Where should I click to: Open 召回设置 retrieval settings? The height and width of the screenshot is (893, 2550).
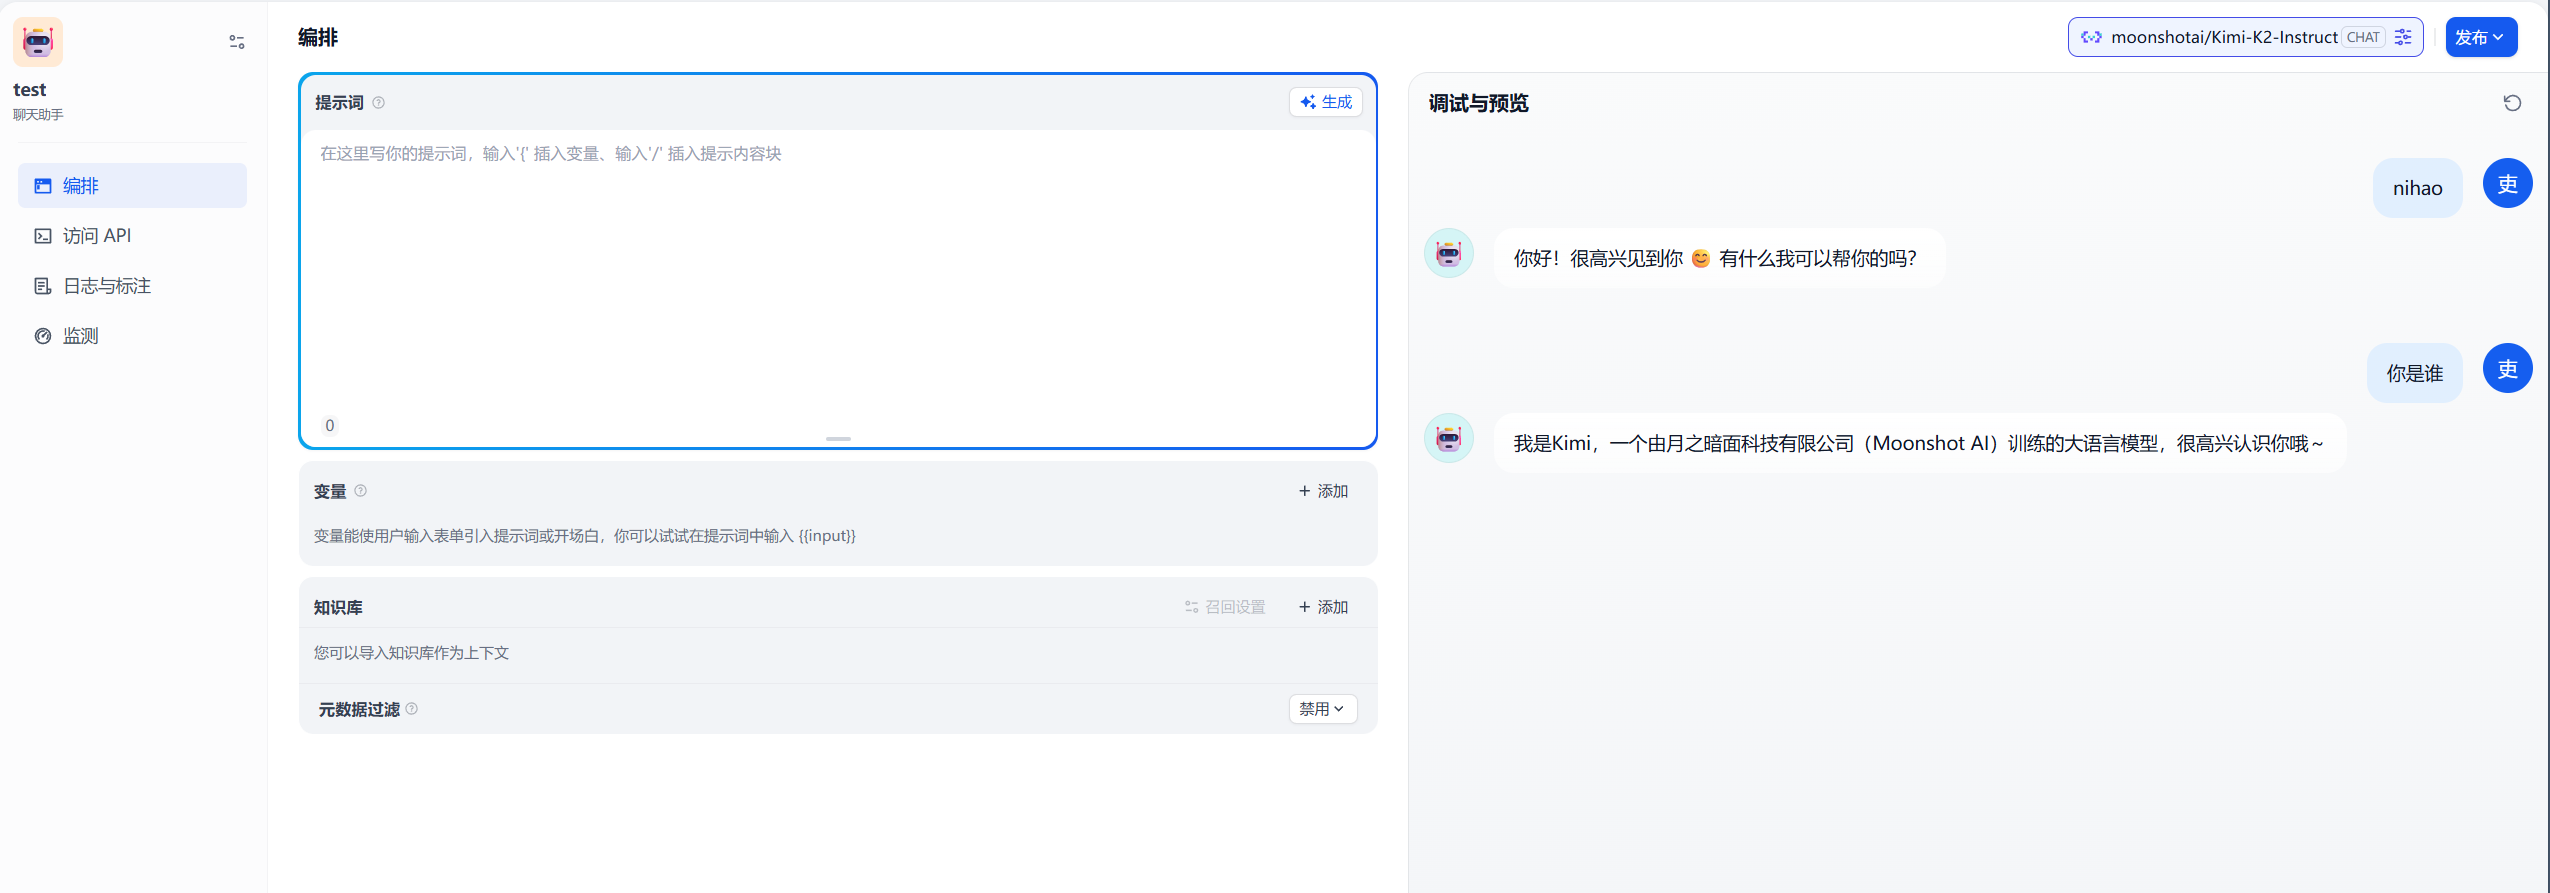(x=1225, y=607)
